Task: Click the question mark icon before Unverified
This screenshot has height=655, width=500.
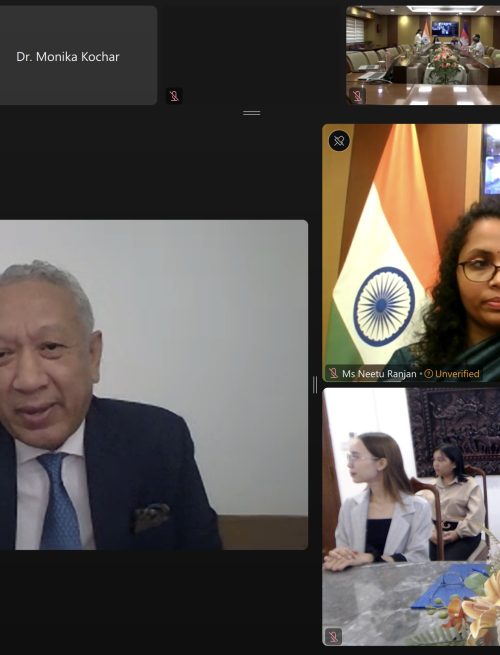Action: point(428,373)
